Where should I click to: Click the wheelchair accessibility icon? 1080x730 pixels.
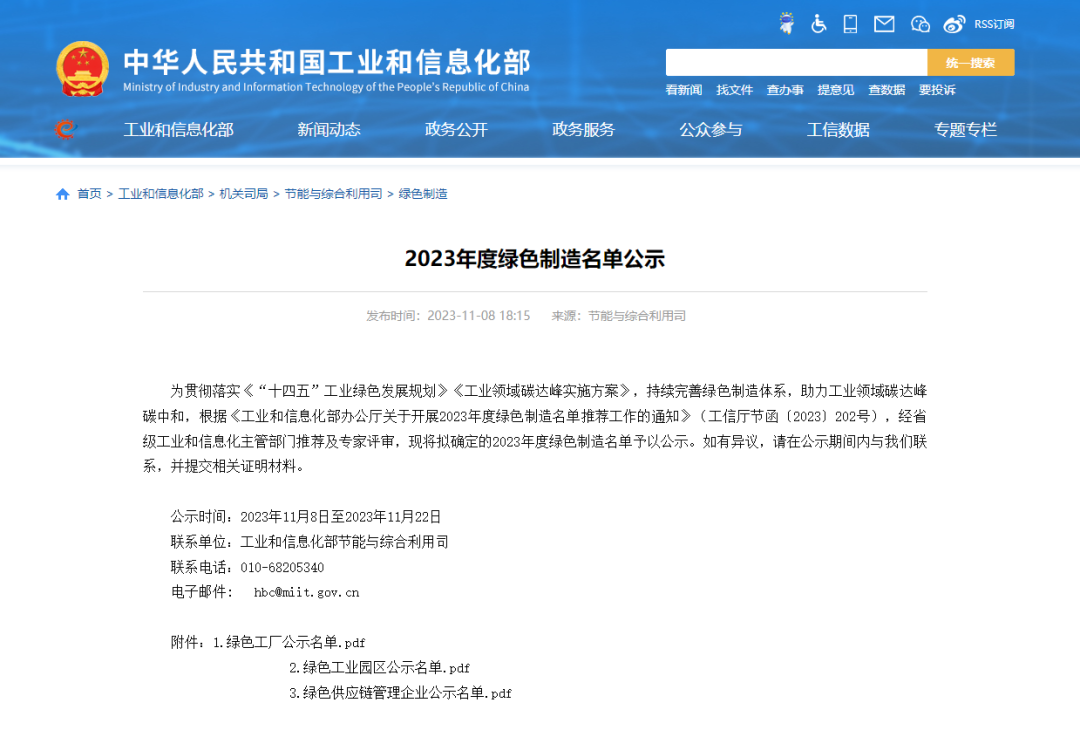818,23
